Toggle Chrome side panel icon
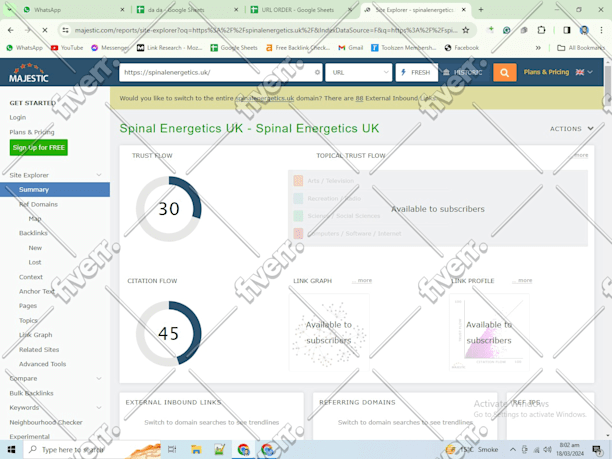 point(566,30)
